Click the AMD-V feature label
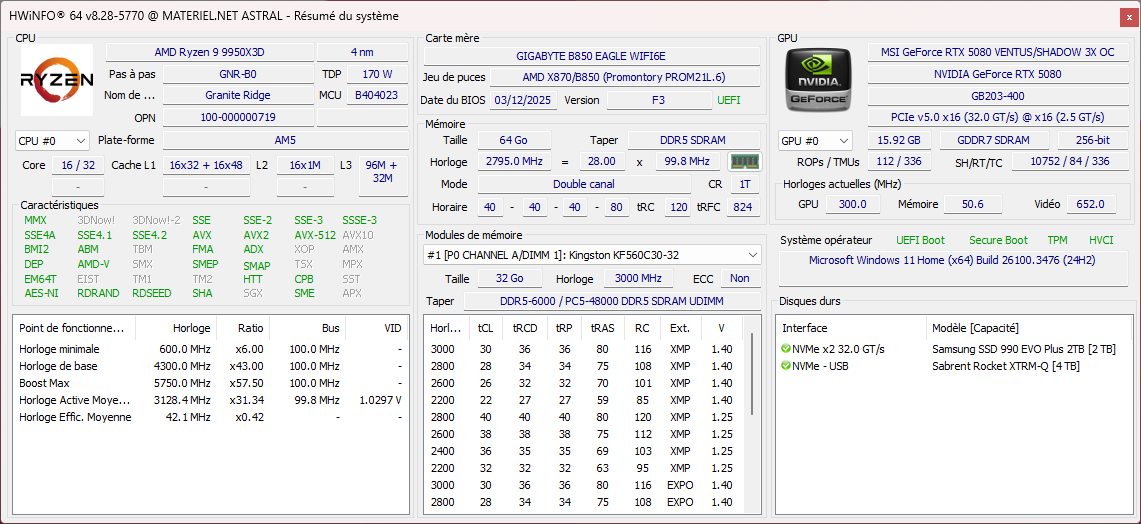 [93, 264]
